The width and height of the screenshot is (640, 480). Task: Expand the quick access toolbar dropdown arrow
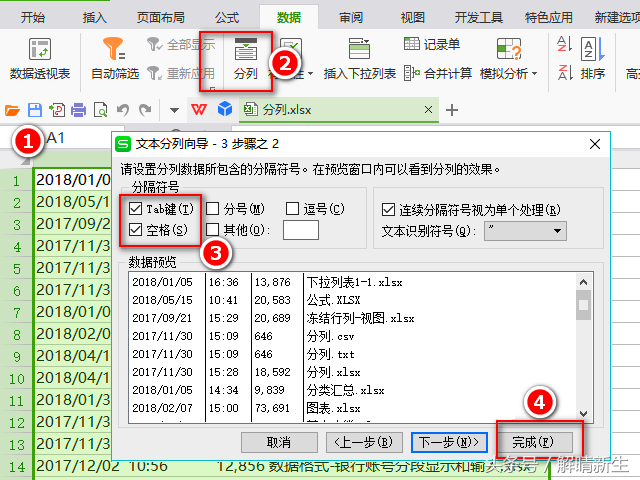coord(174,110)
